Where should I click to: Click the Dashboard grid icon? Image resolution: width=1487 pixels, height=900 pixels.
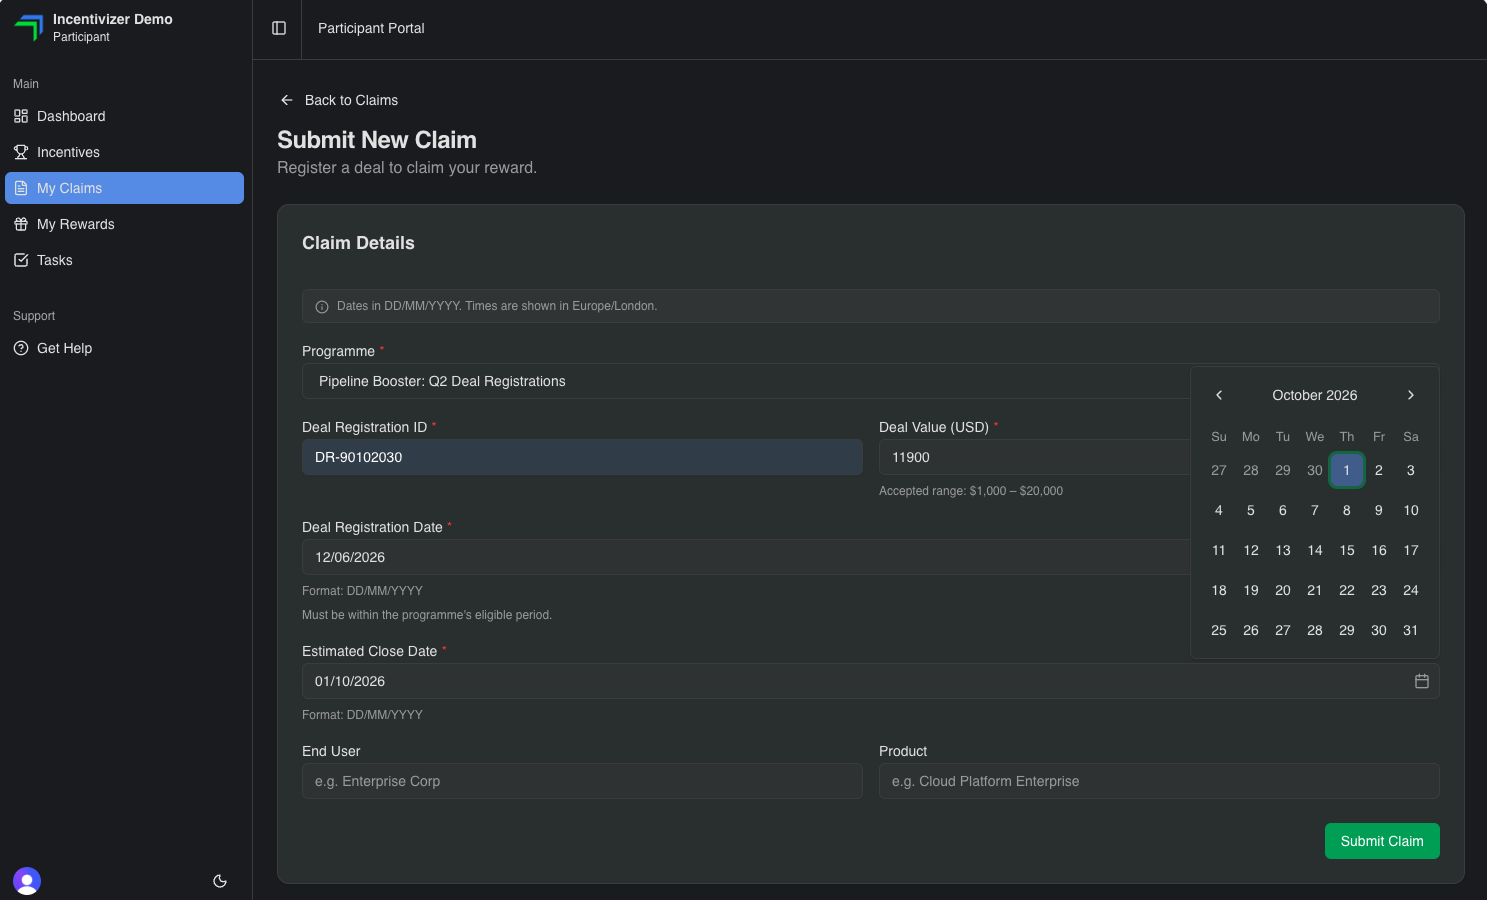tap(21, 116)
